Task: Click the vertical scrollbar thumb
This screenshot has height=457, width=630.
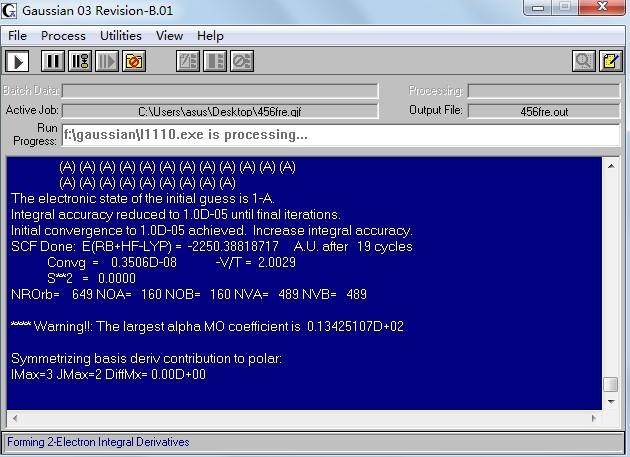Action: 611,384
